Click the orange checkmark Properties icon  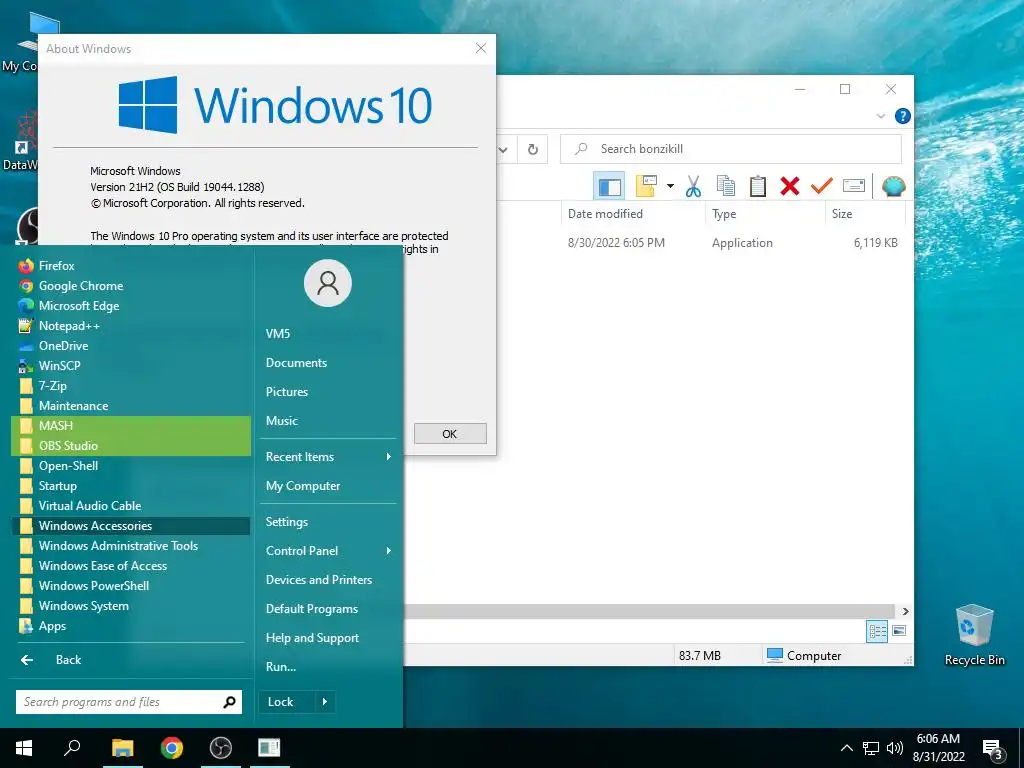822,186
